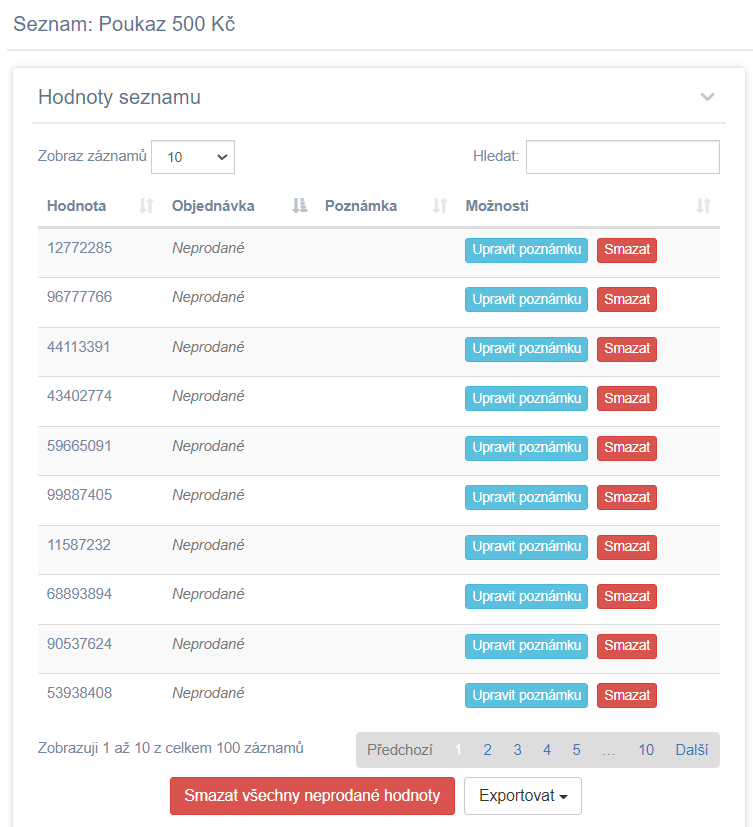This screenshot has width=753, height=827.
Task: Select value cell 99887405
Action: click(80, 495)
